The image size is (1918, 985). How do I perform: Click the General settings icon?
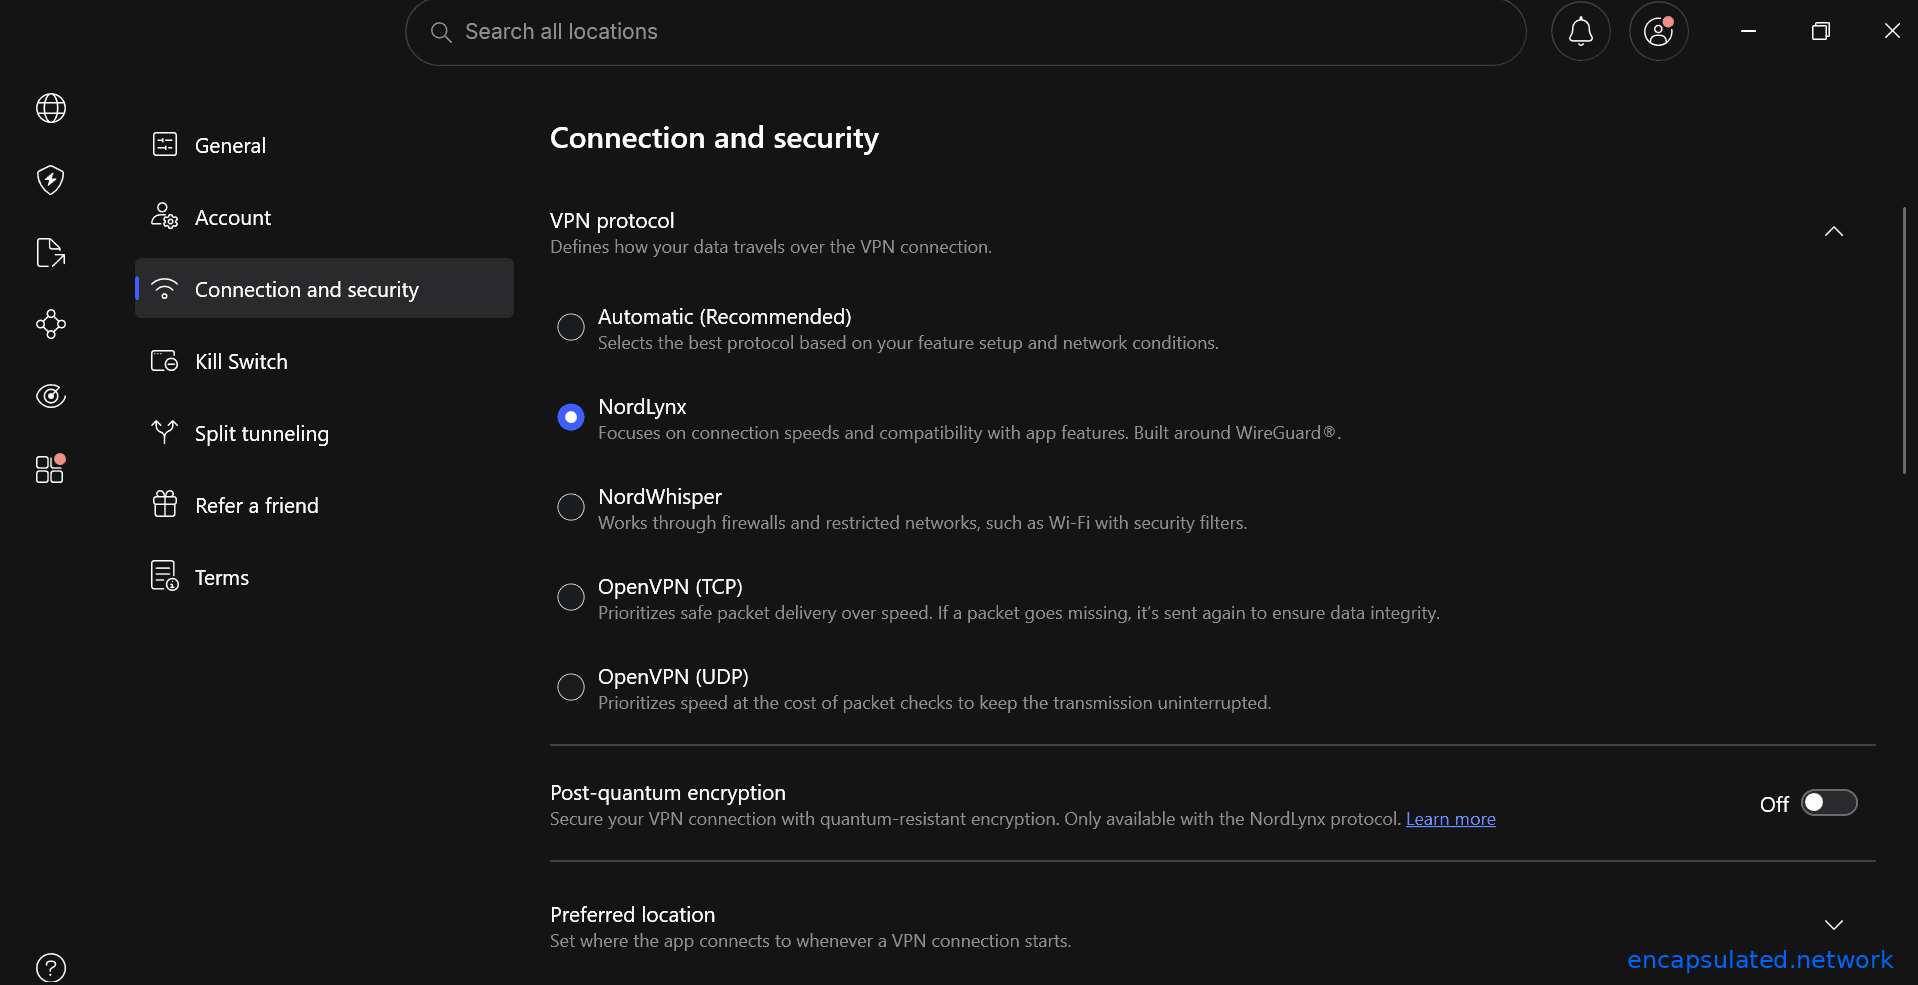point(165,145)
